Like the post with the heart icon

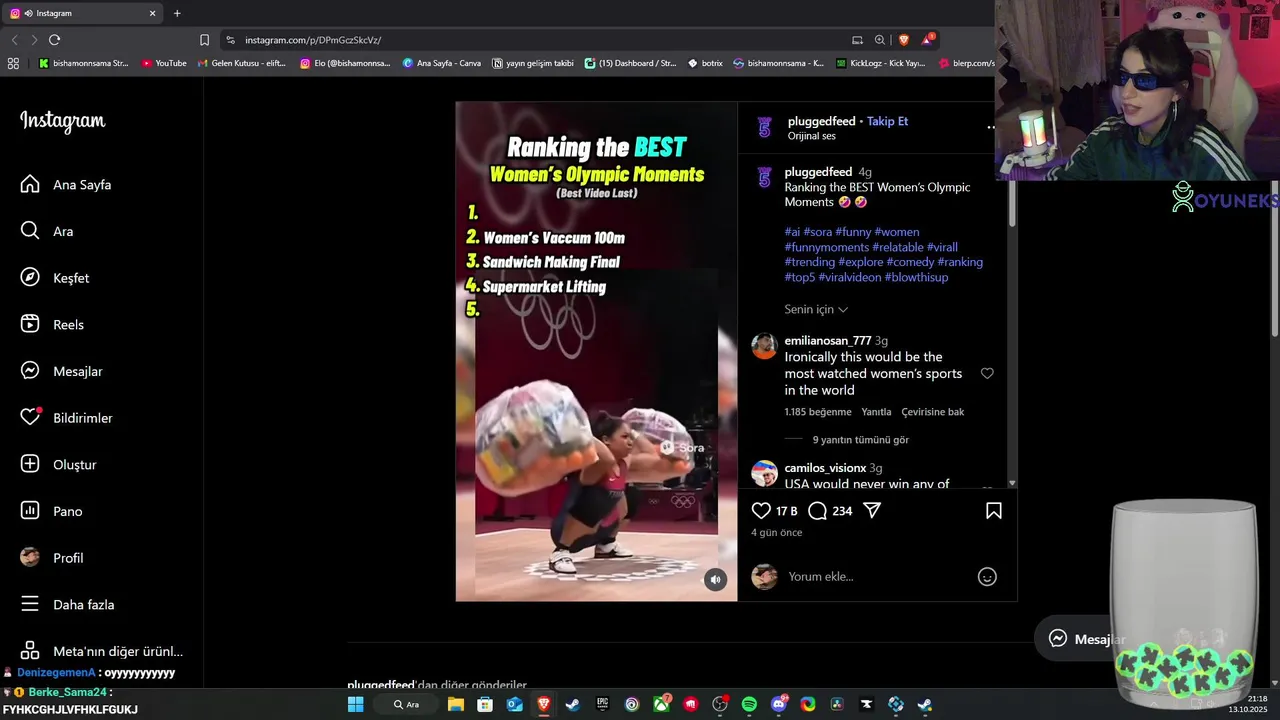[761, 511]
